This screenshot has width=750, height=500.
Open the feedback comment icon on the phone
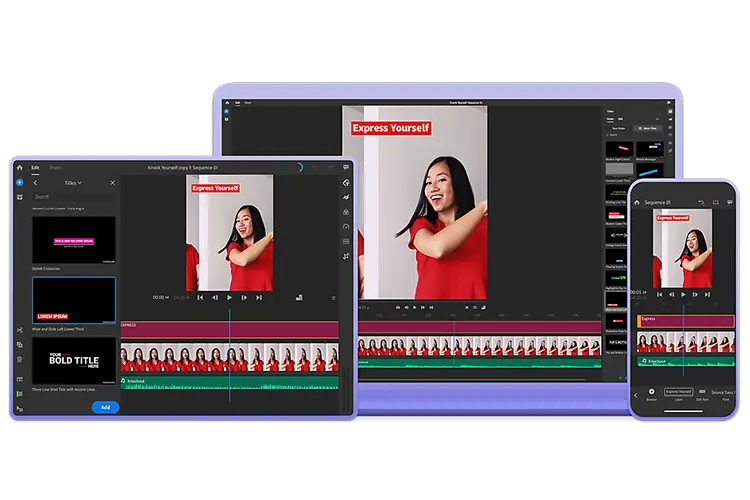pos(730,202)
